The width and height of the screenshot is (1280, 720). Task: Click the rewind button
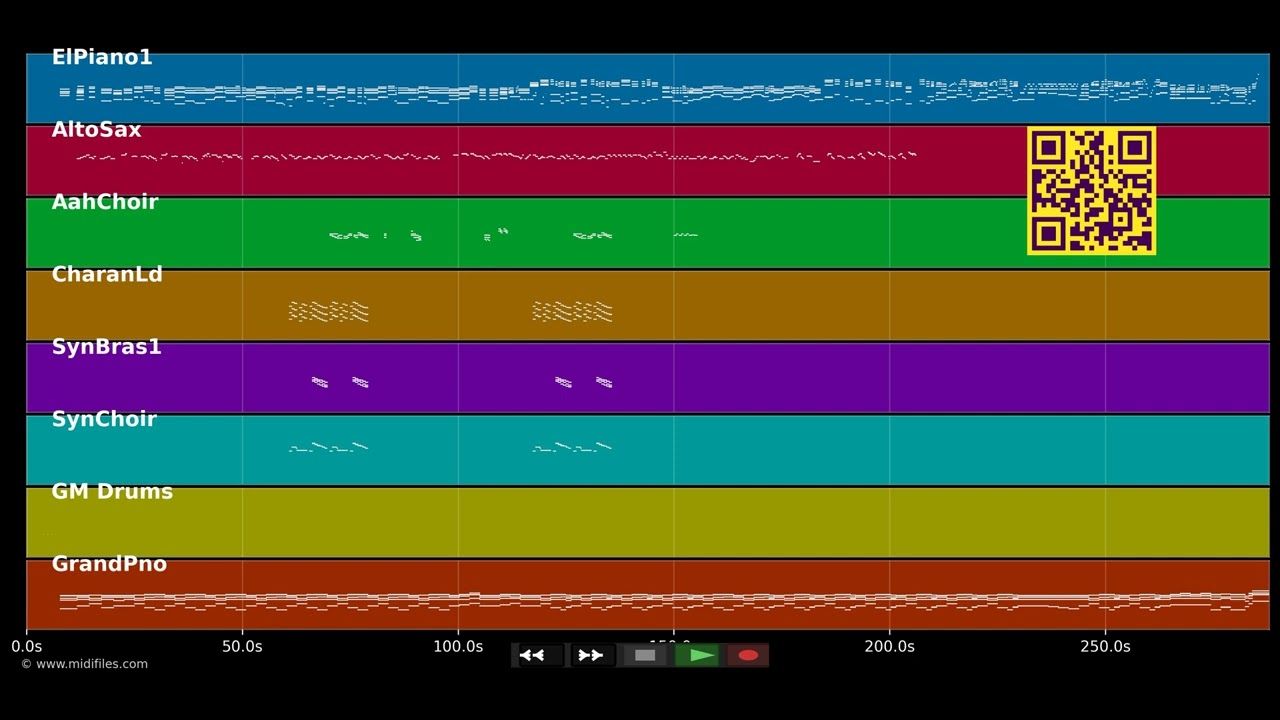click(x=539, y=655)
